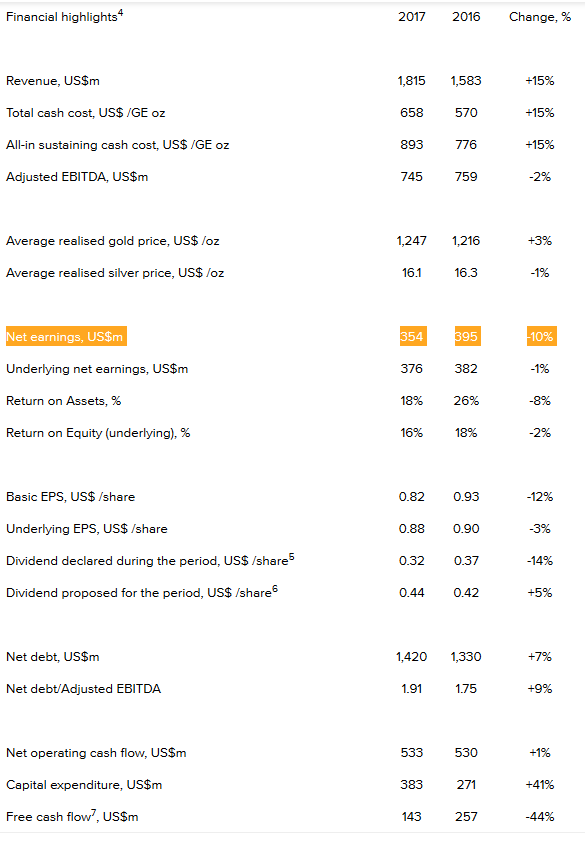Select the Net debt 2017 value 1,420
This screenshot has width=585, height=841.
[x=412, y=657]
